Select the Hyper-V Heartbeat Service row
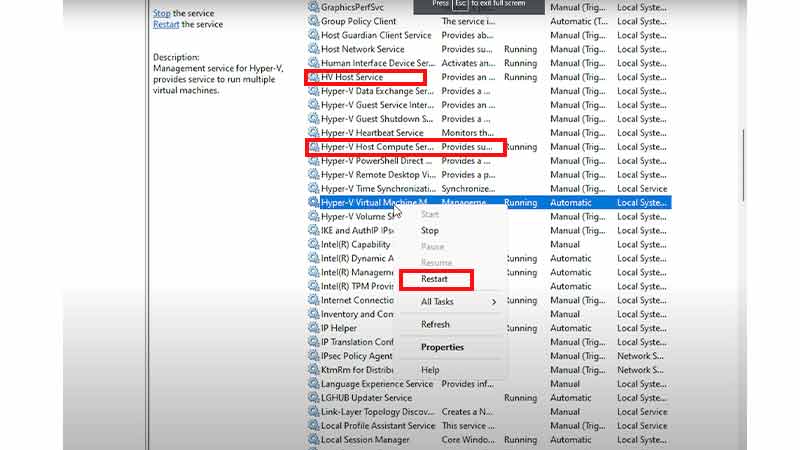The height and width of the screenshot is (450, 800). [x=489, y=133]
